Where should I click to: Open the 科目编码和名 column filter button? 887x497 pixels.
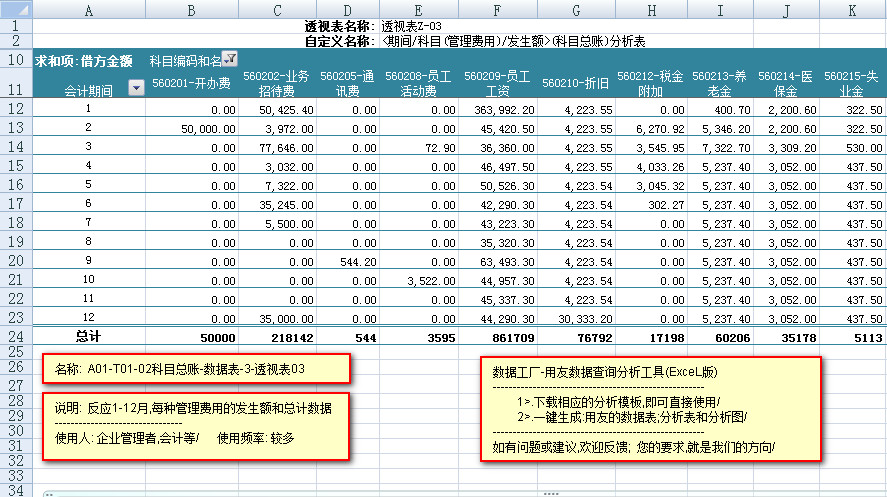click(x=230, y=60)
